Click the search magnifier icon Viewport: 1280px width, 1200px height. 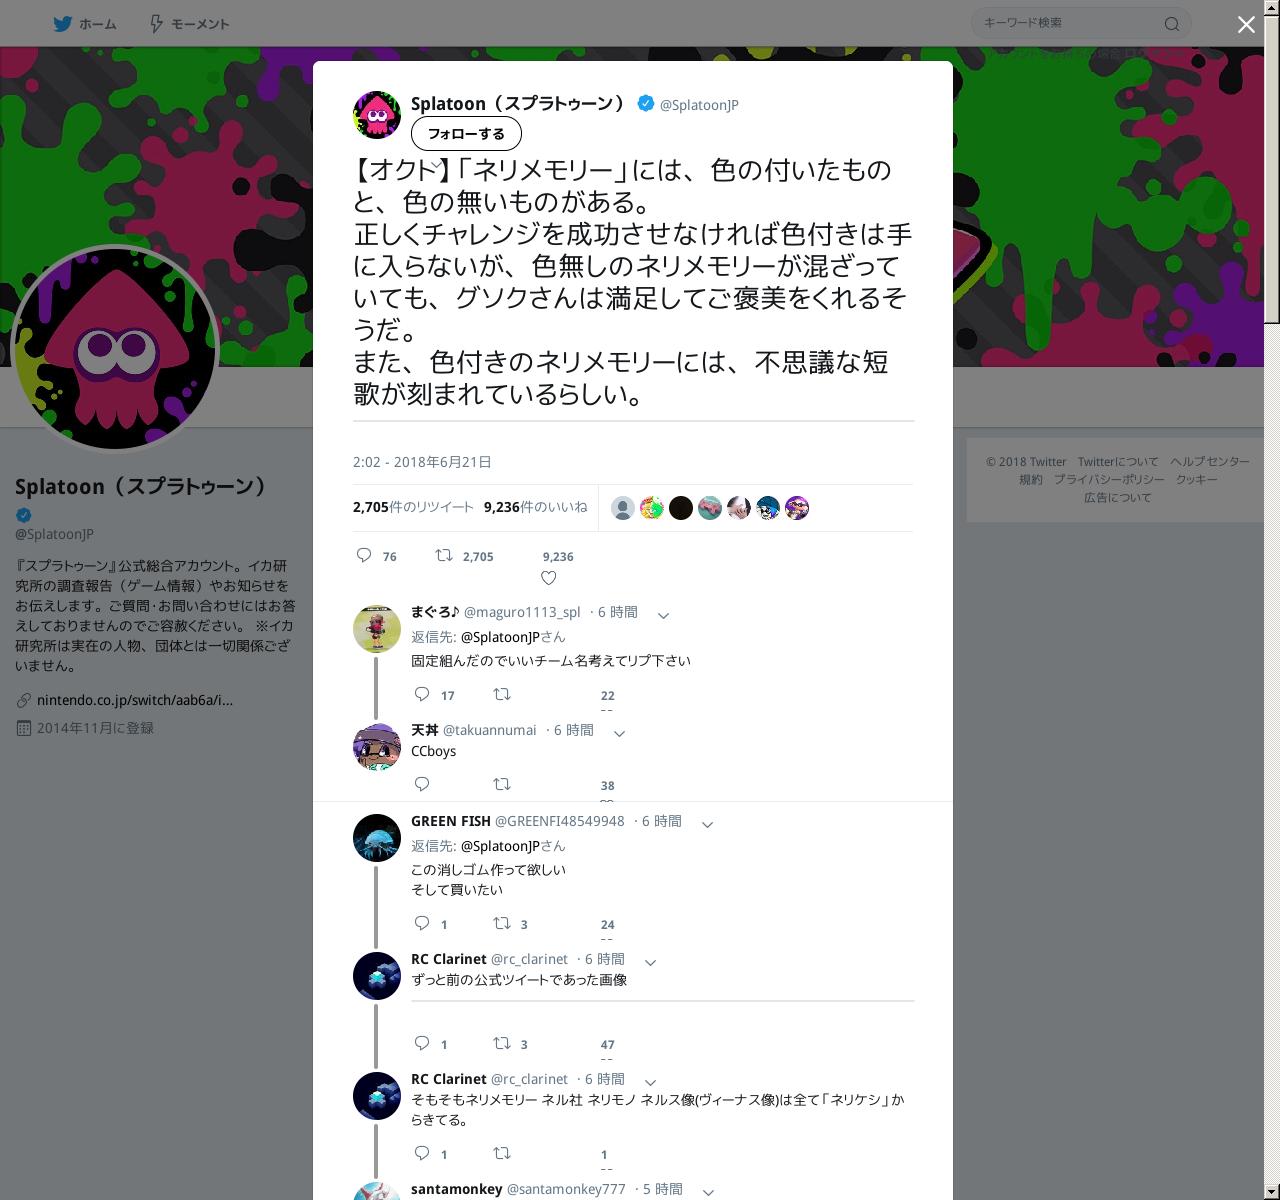(x=1172, y=23)
